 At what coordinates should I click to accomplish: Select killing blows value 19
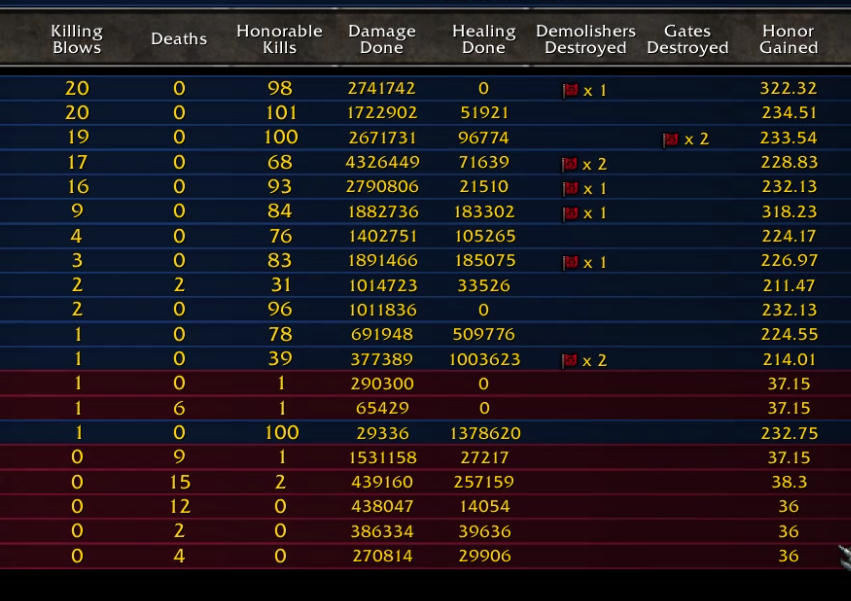(78, 137)
